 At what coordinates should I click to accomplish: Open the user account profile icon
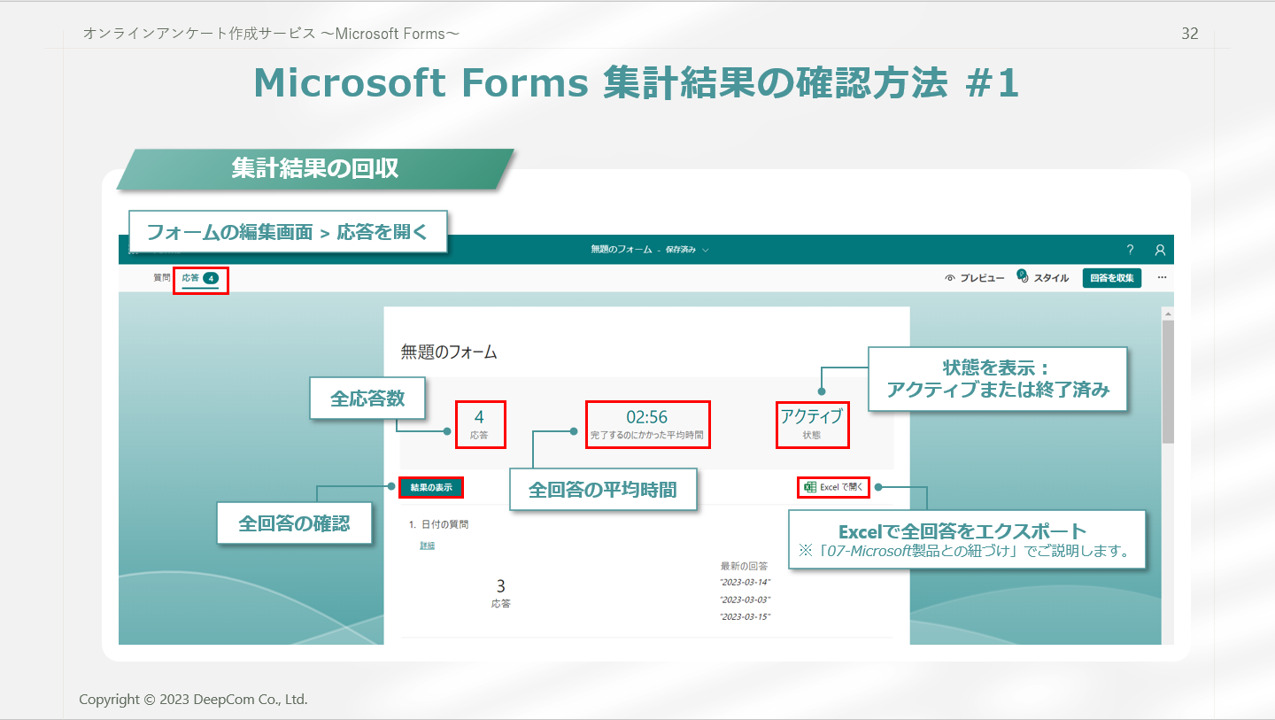pos(1160,250)
